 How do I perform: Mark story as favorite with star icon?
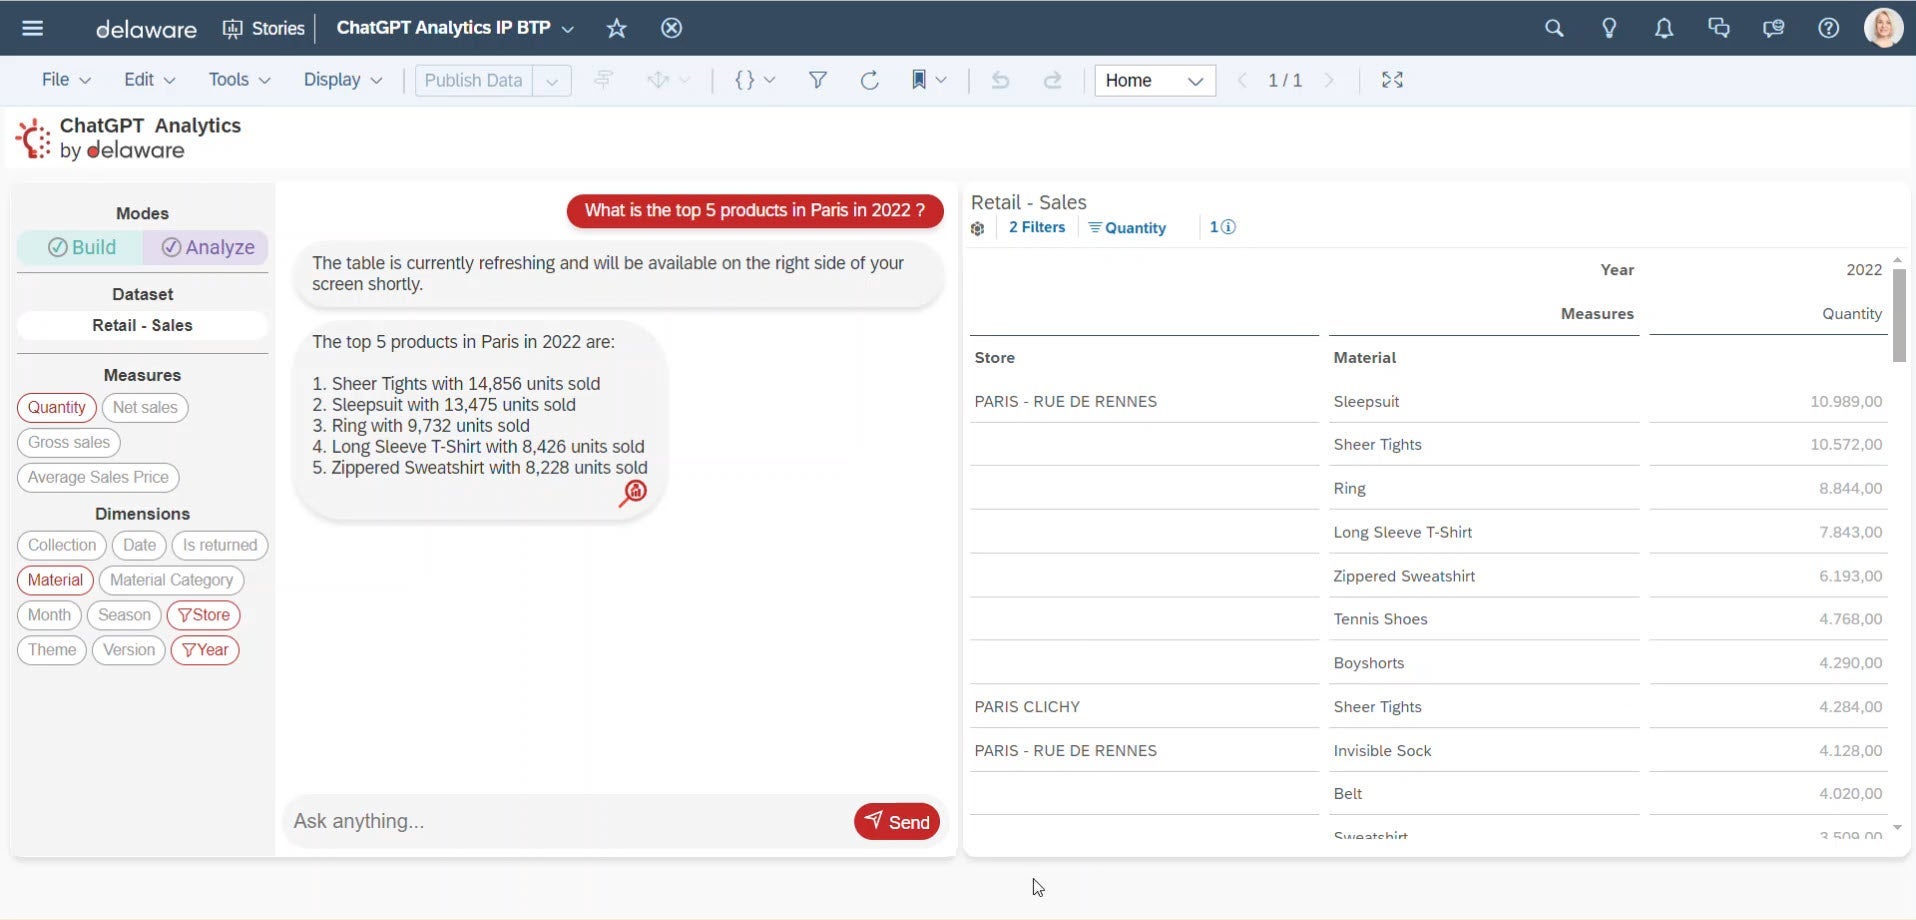(616, 28)
